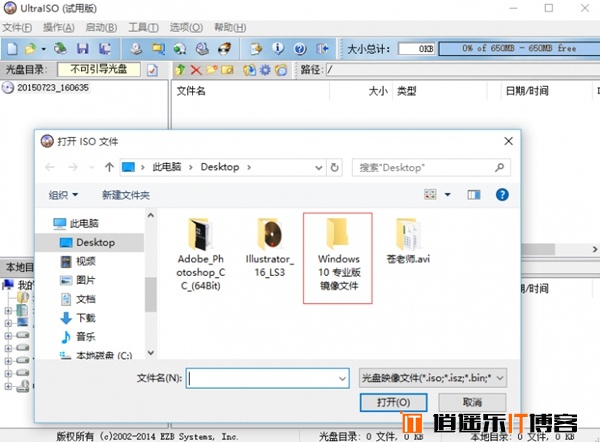Click the disc properties icon beside 不可引导光盘
The width and height of the screenshot is (600, 442).
click(152, 70)
